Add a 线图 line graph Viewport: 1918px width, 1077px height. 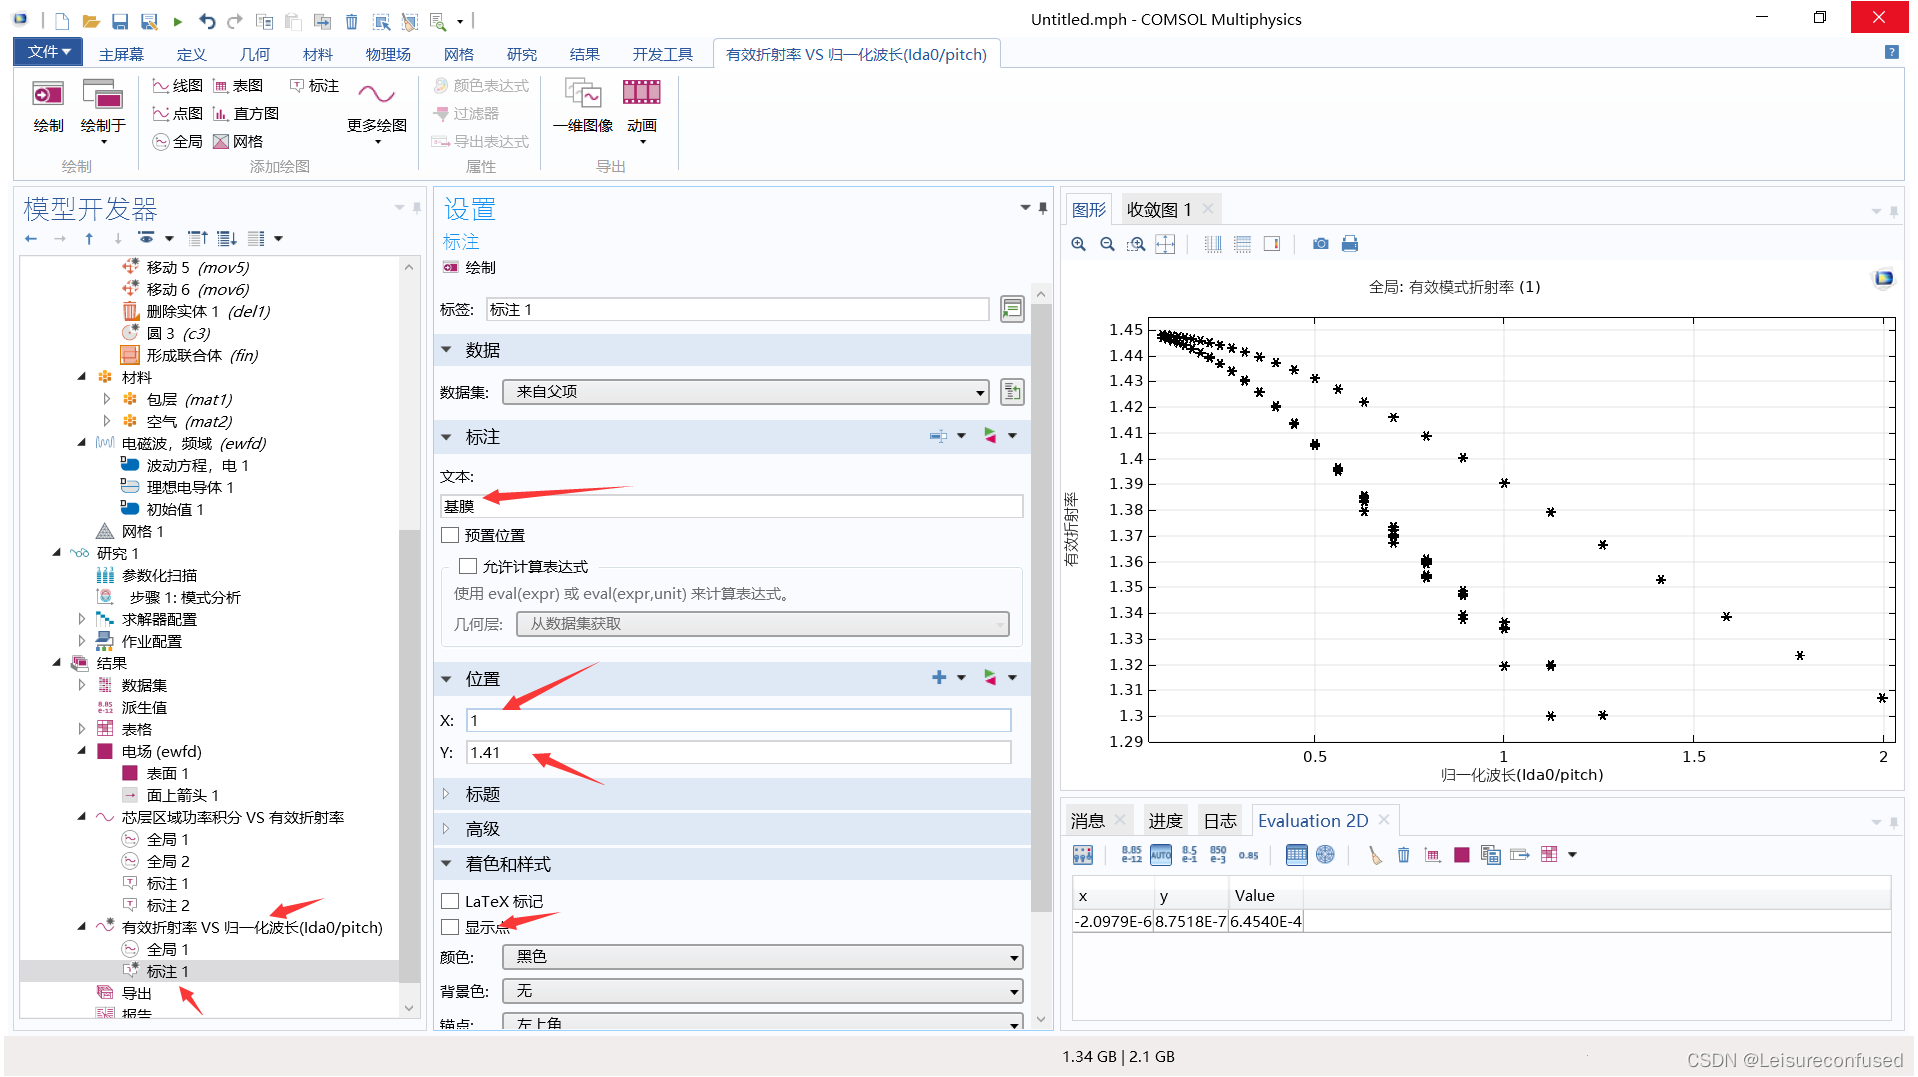[x=177, y=86]
